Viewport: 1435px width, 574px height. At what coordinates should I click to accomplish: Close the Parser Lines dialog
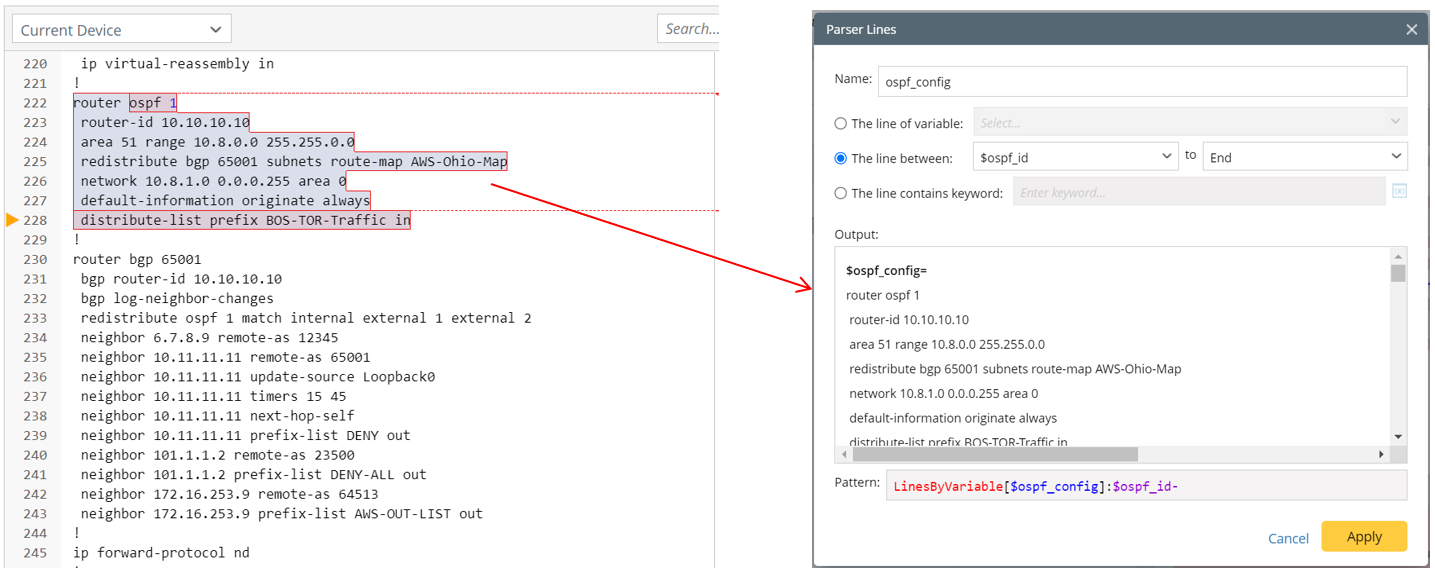1411,30
